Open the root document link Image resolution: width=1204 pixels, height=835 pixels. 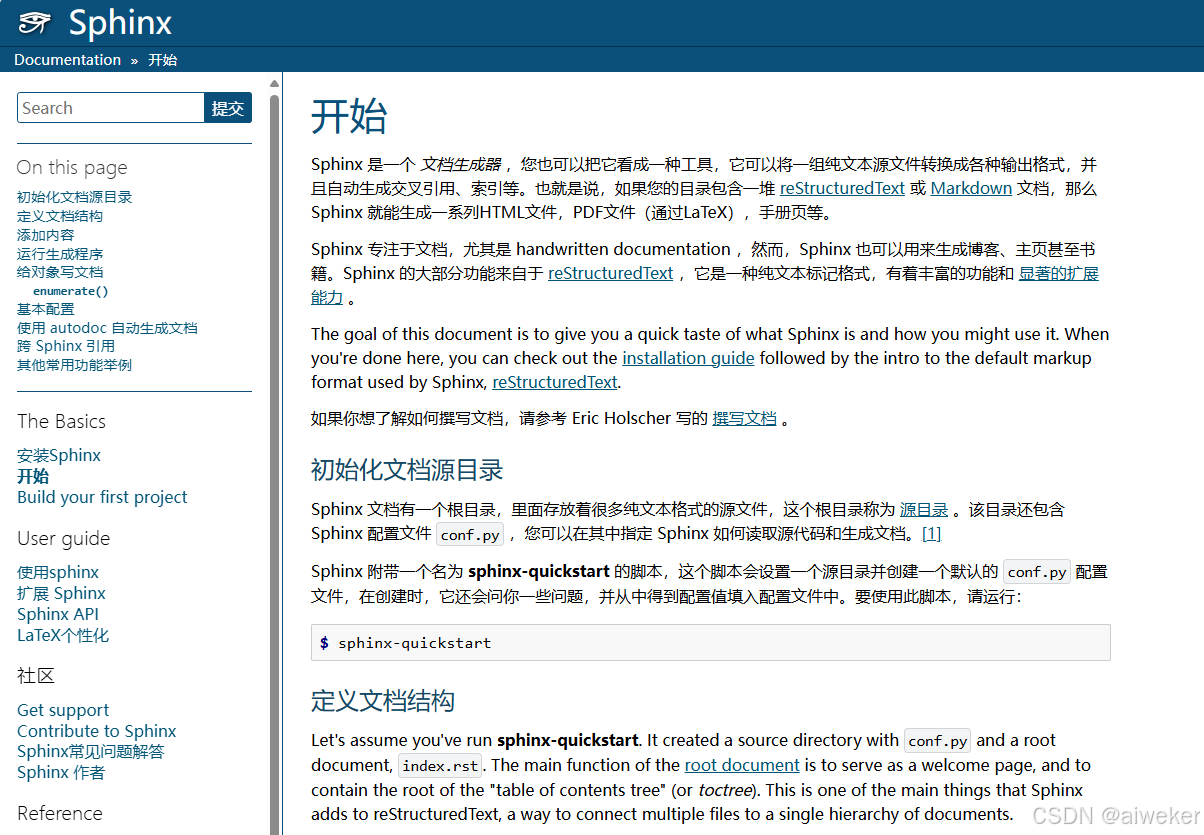pyautogui.click(x=742, y=765)
